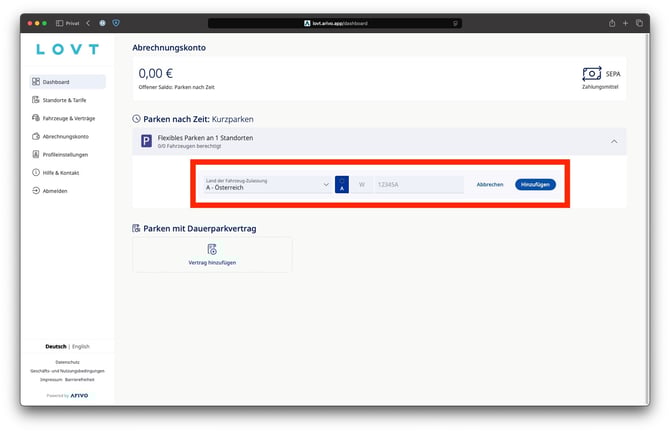Open Land der Fahrzeug-Zulassung dropdown
This screenshot has width=670, height=433.
point(266,184)
